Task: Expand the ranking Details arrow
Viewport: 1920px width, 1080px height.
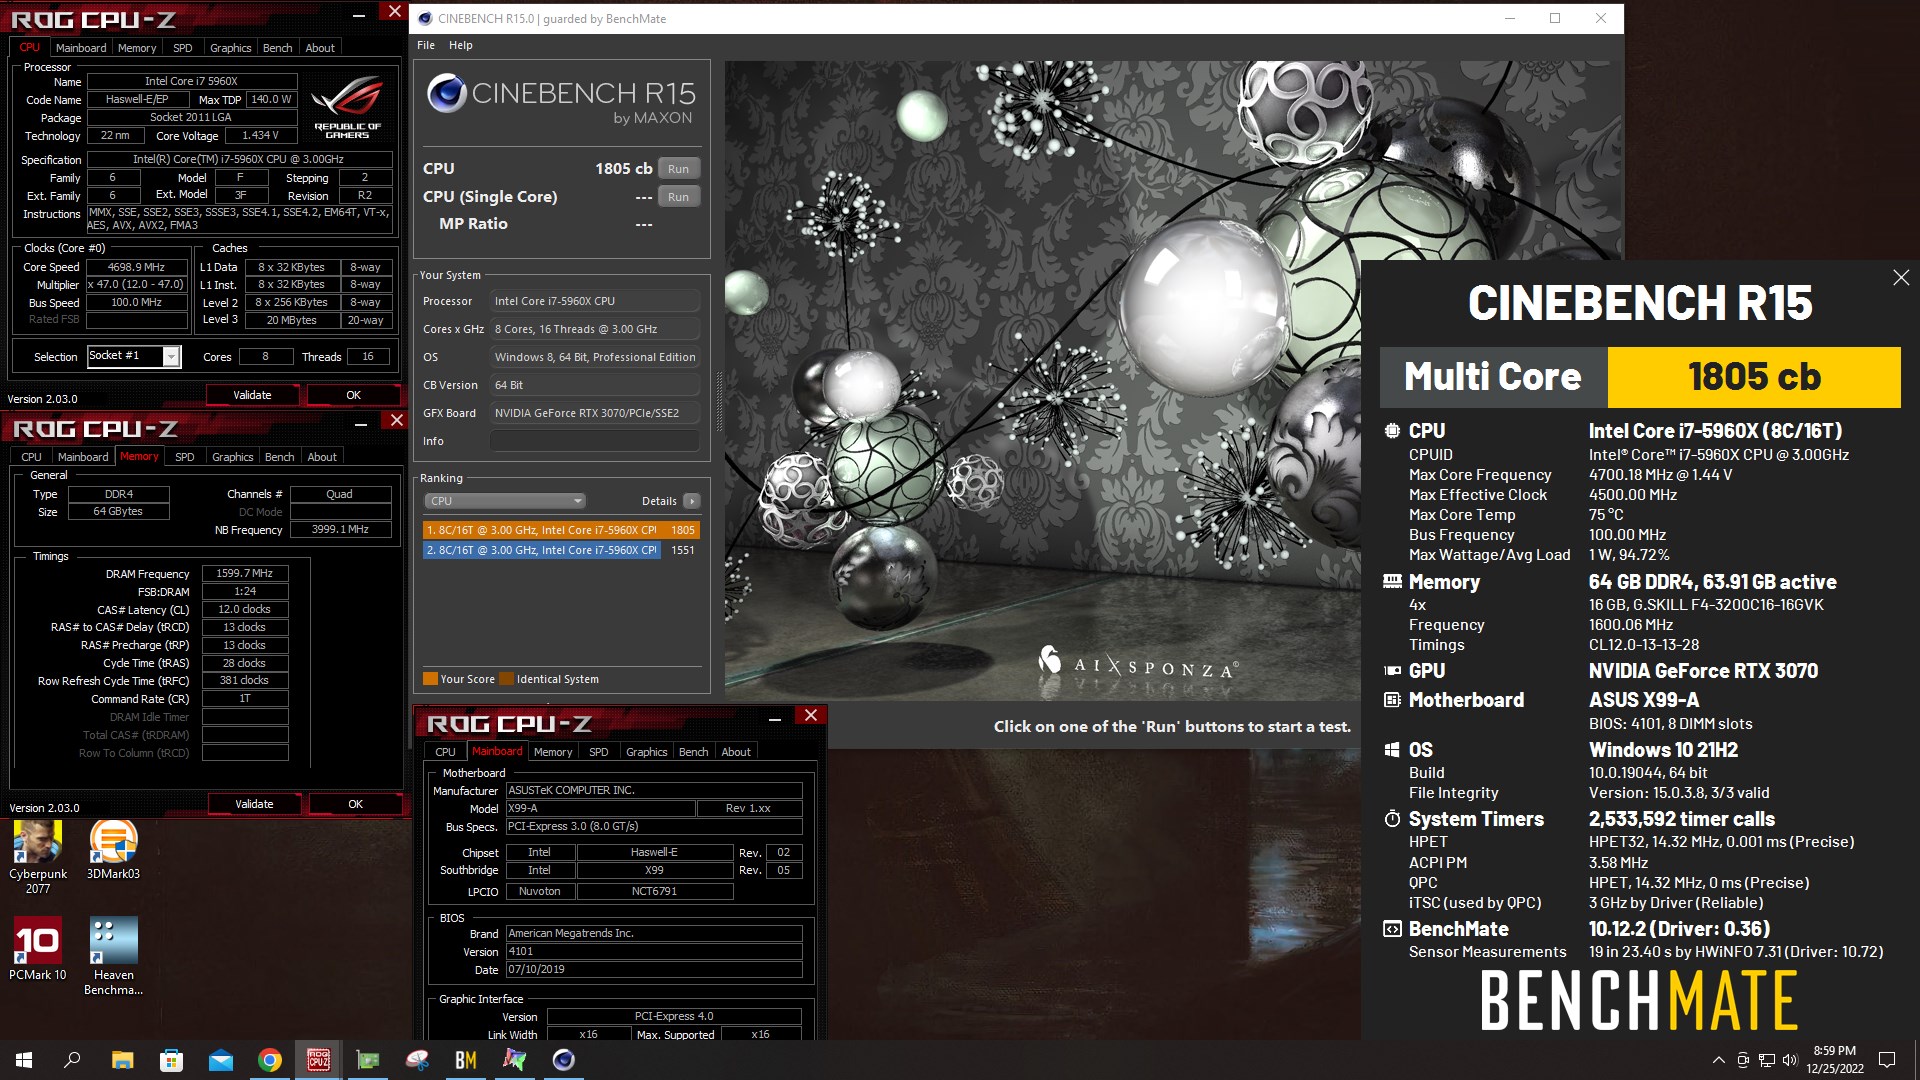Action: coord(692,501)
